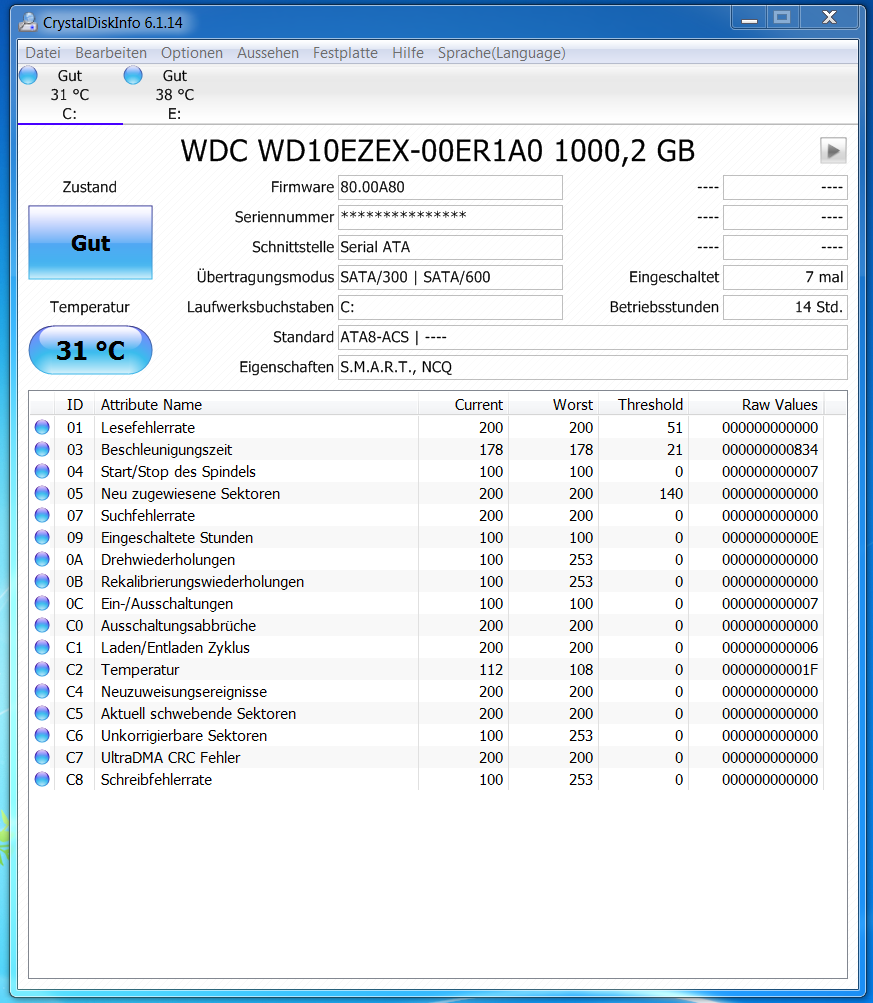Select drive E: status indicator orb
Image resolution: width=873 pixels, height=1003 pixels.
pos(133,75)
